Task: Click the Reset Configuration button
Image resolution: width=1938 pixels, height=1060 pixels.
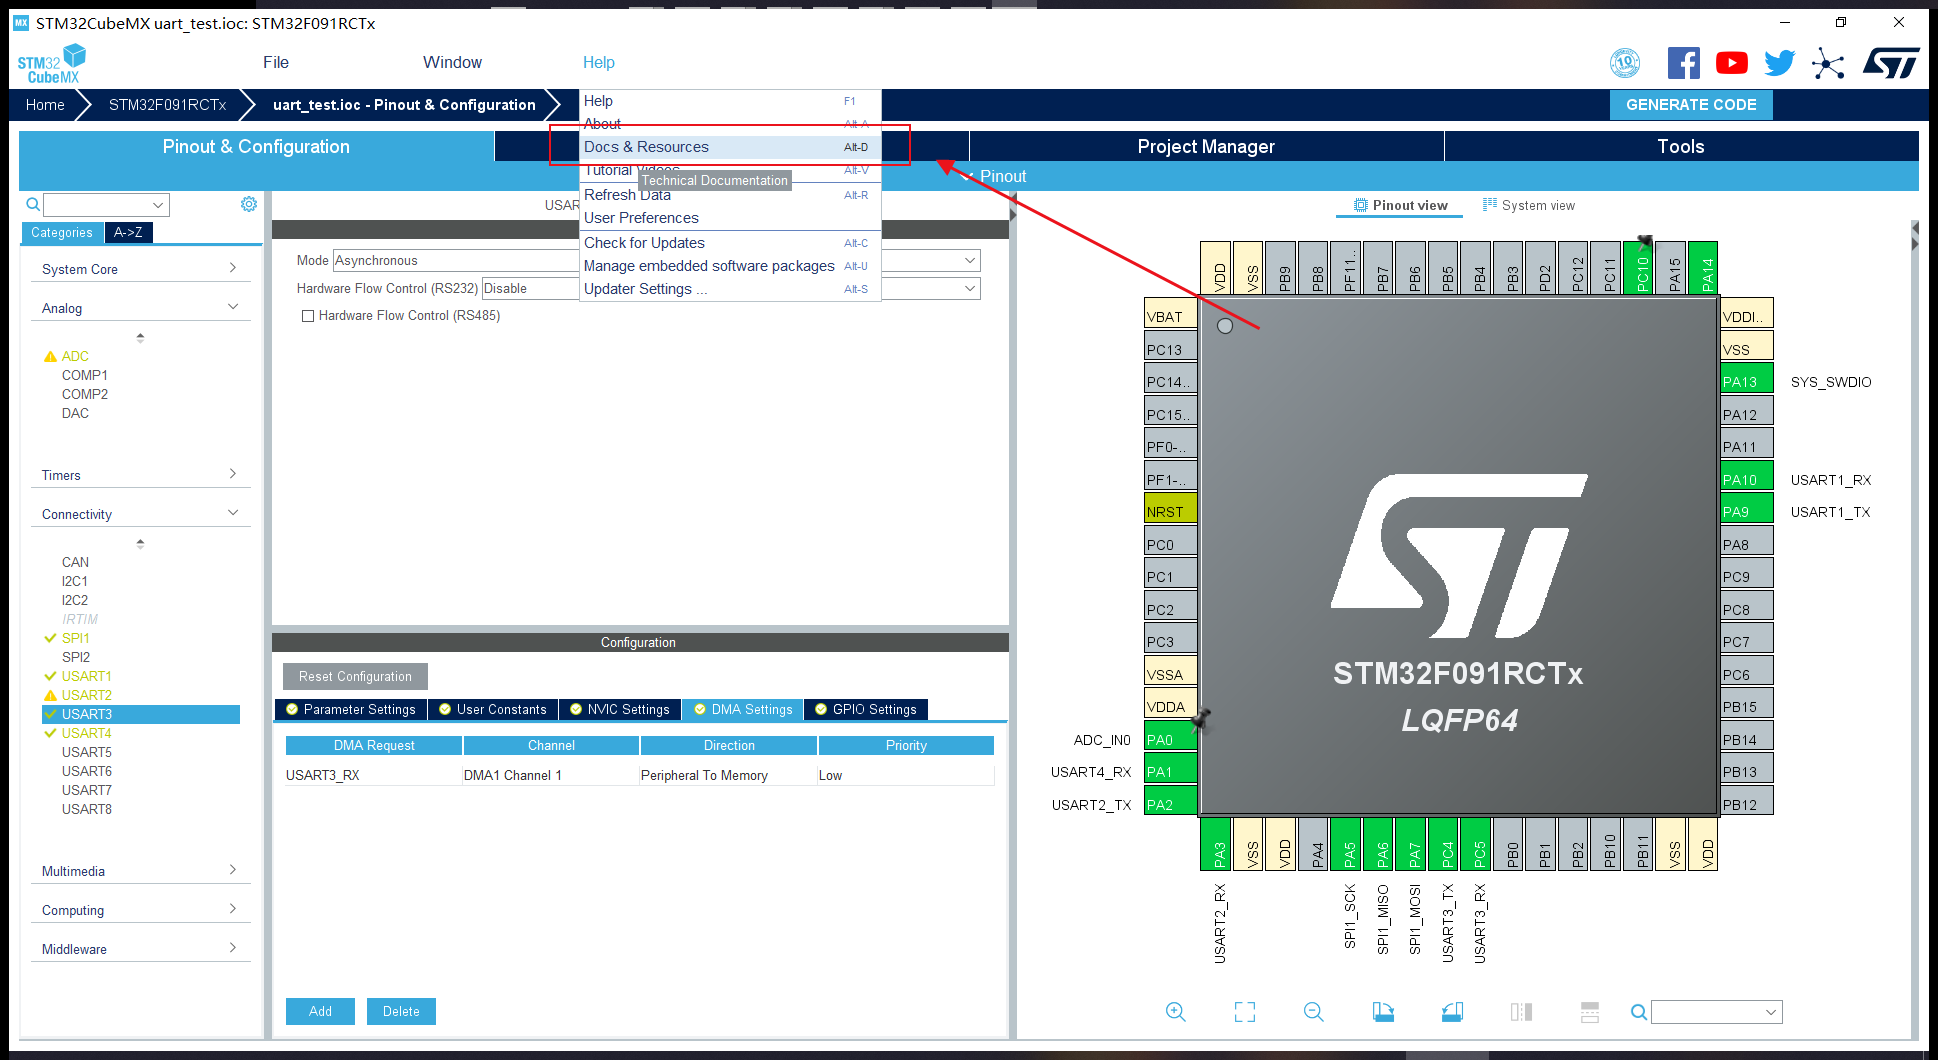Action: pos(354,676)
